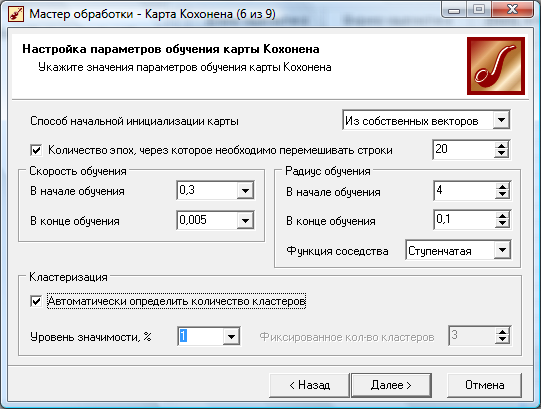Click the initial radius field showing 4
Image resolution: width=541 pixels, height=409 pixels.
[464, 191]
